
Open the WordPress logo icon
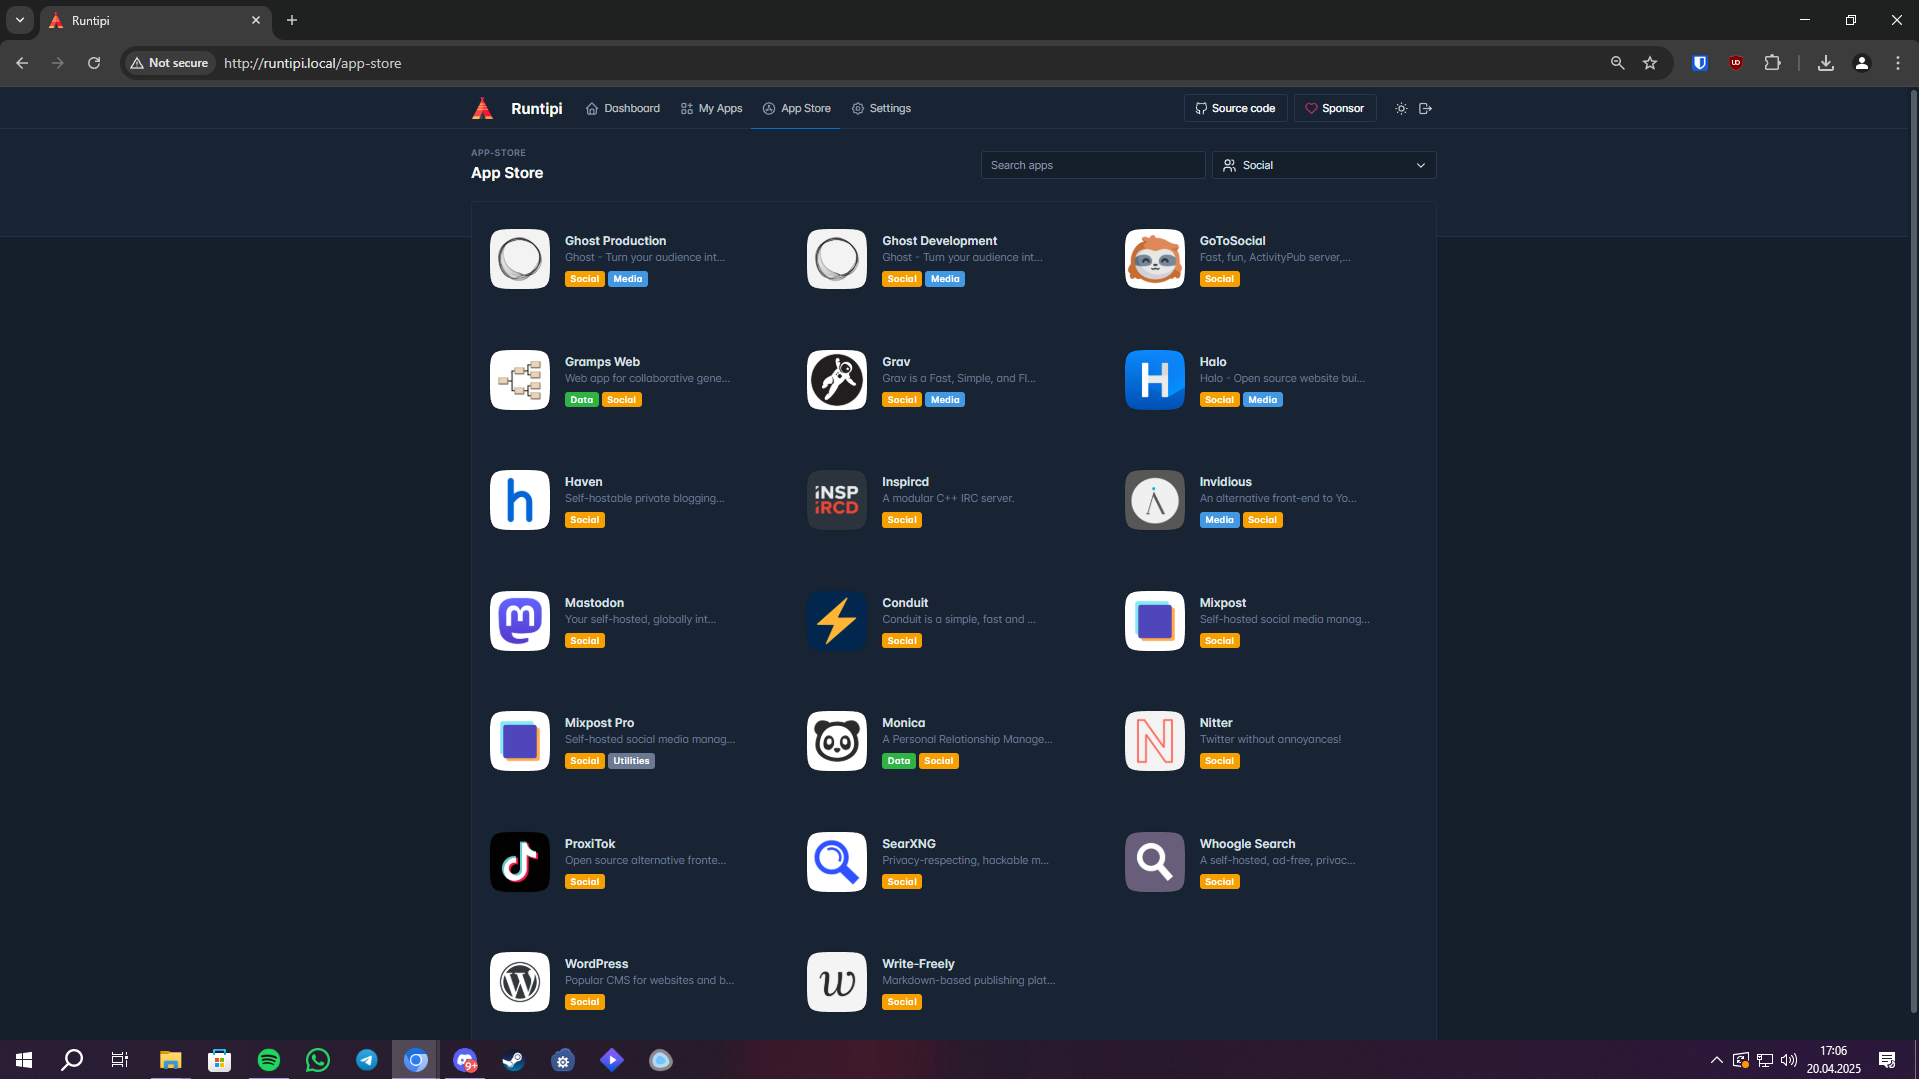pyautogui.click(x=519, y=982)
